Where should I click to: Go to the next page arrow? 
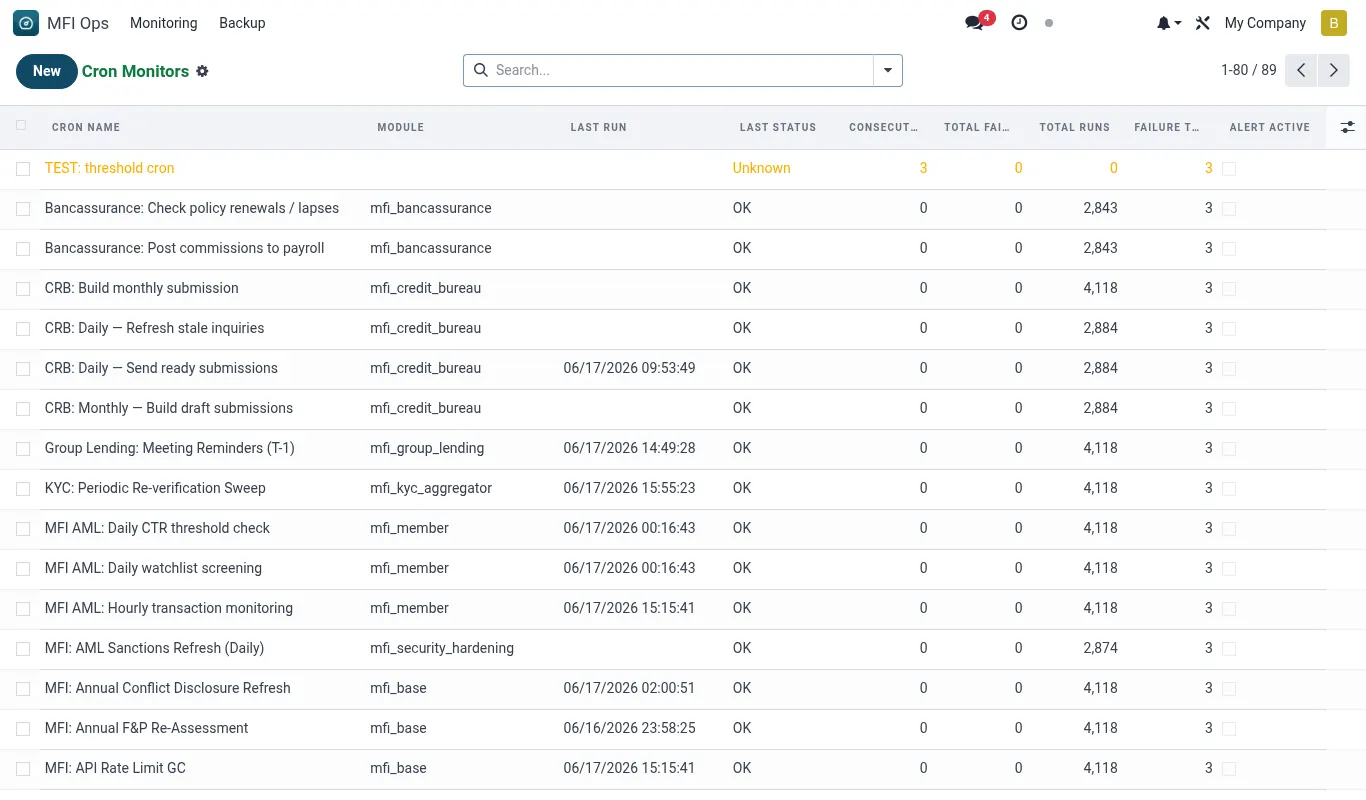click(1334, 70)
